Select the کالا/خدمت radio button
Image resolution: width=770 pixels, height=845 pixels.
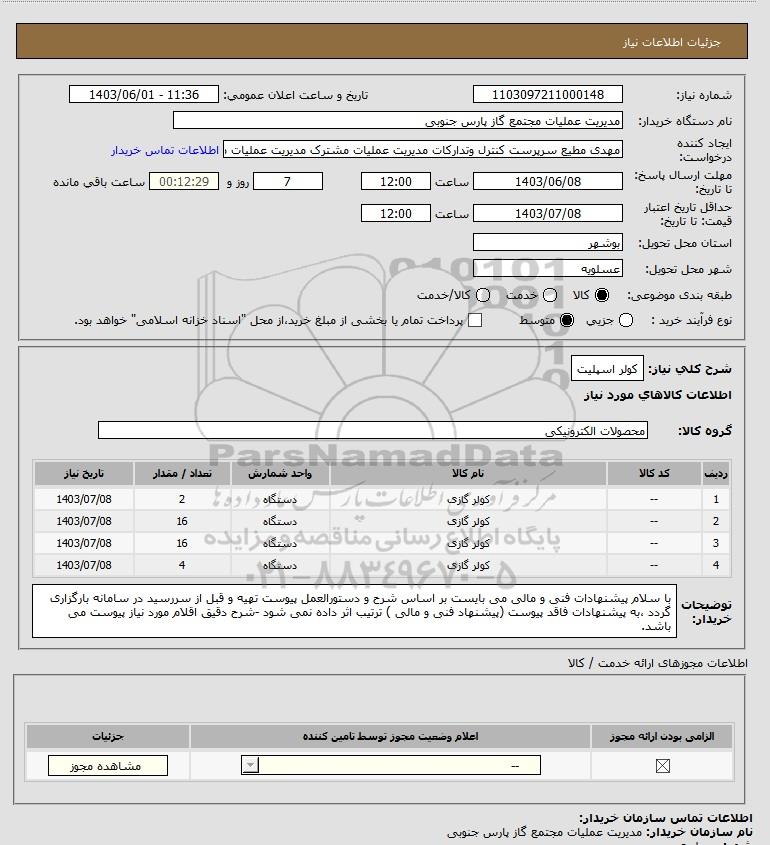click(x=483, y=295)
